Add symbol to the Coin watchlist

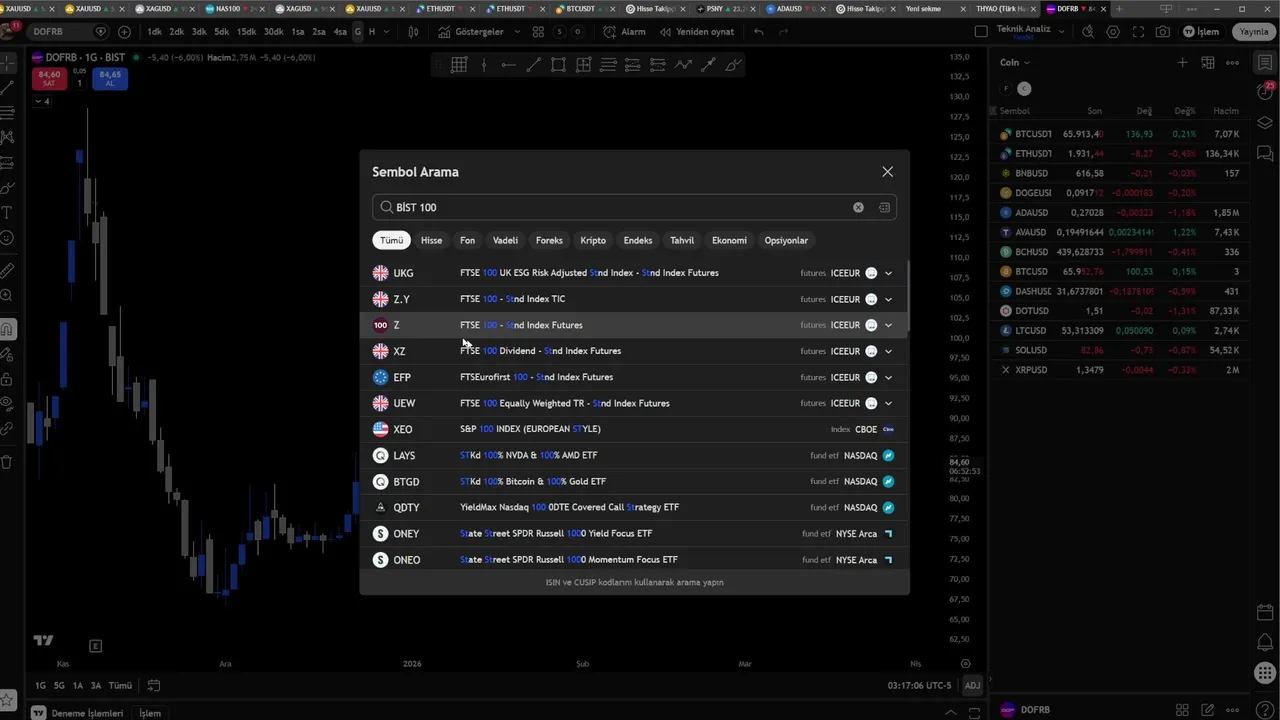click(1182, 62)
